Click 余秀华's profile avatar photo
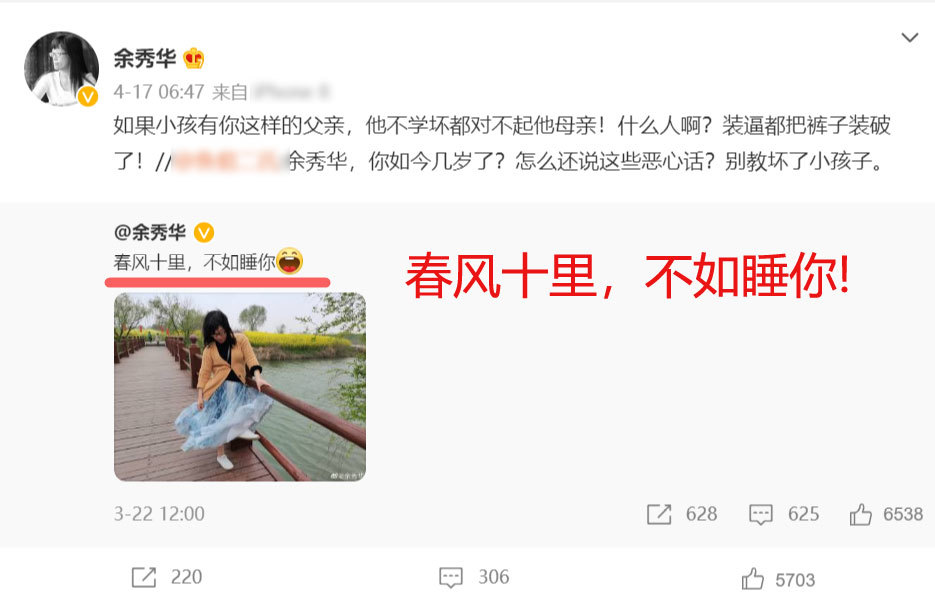This screenshot has height=593, width=935. point(61,69)
